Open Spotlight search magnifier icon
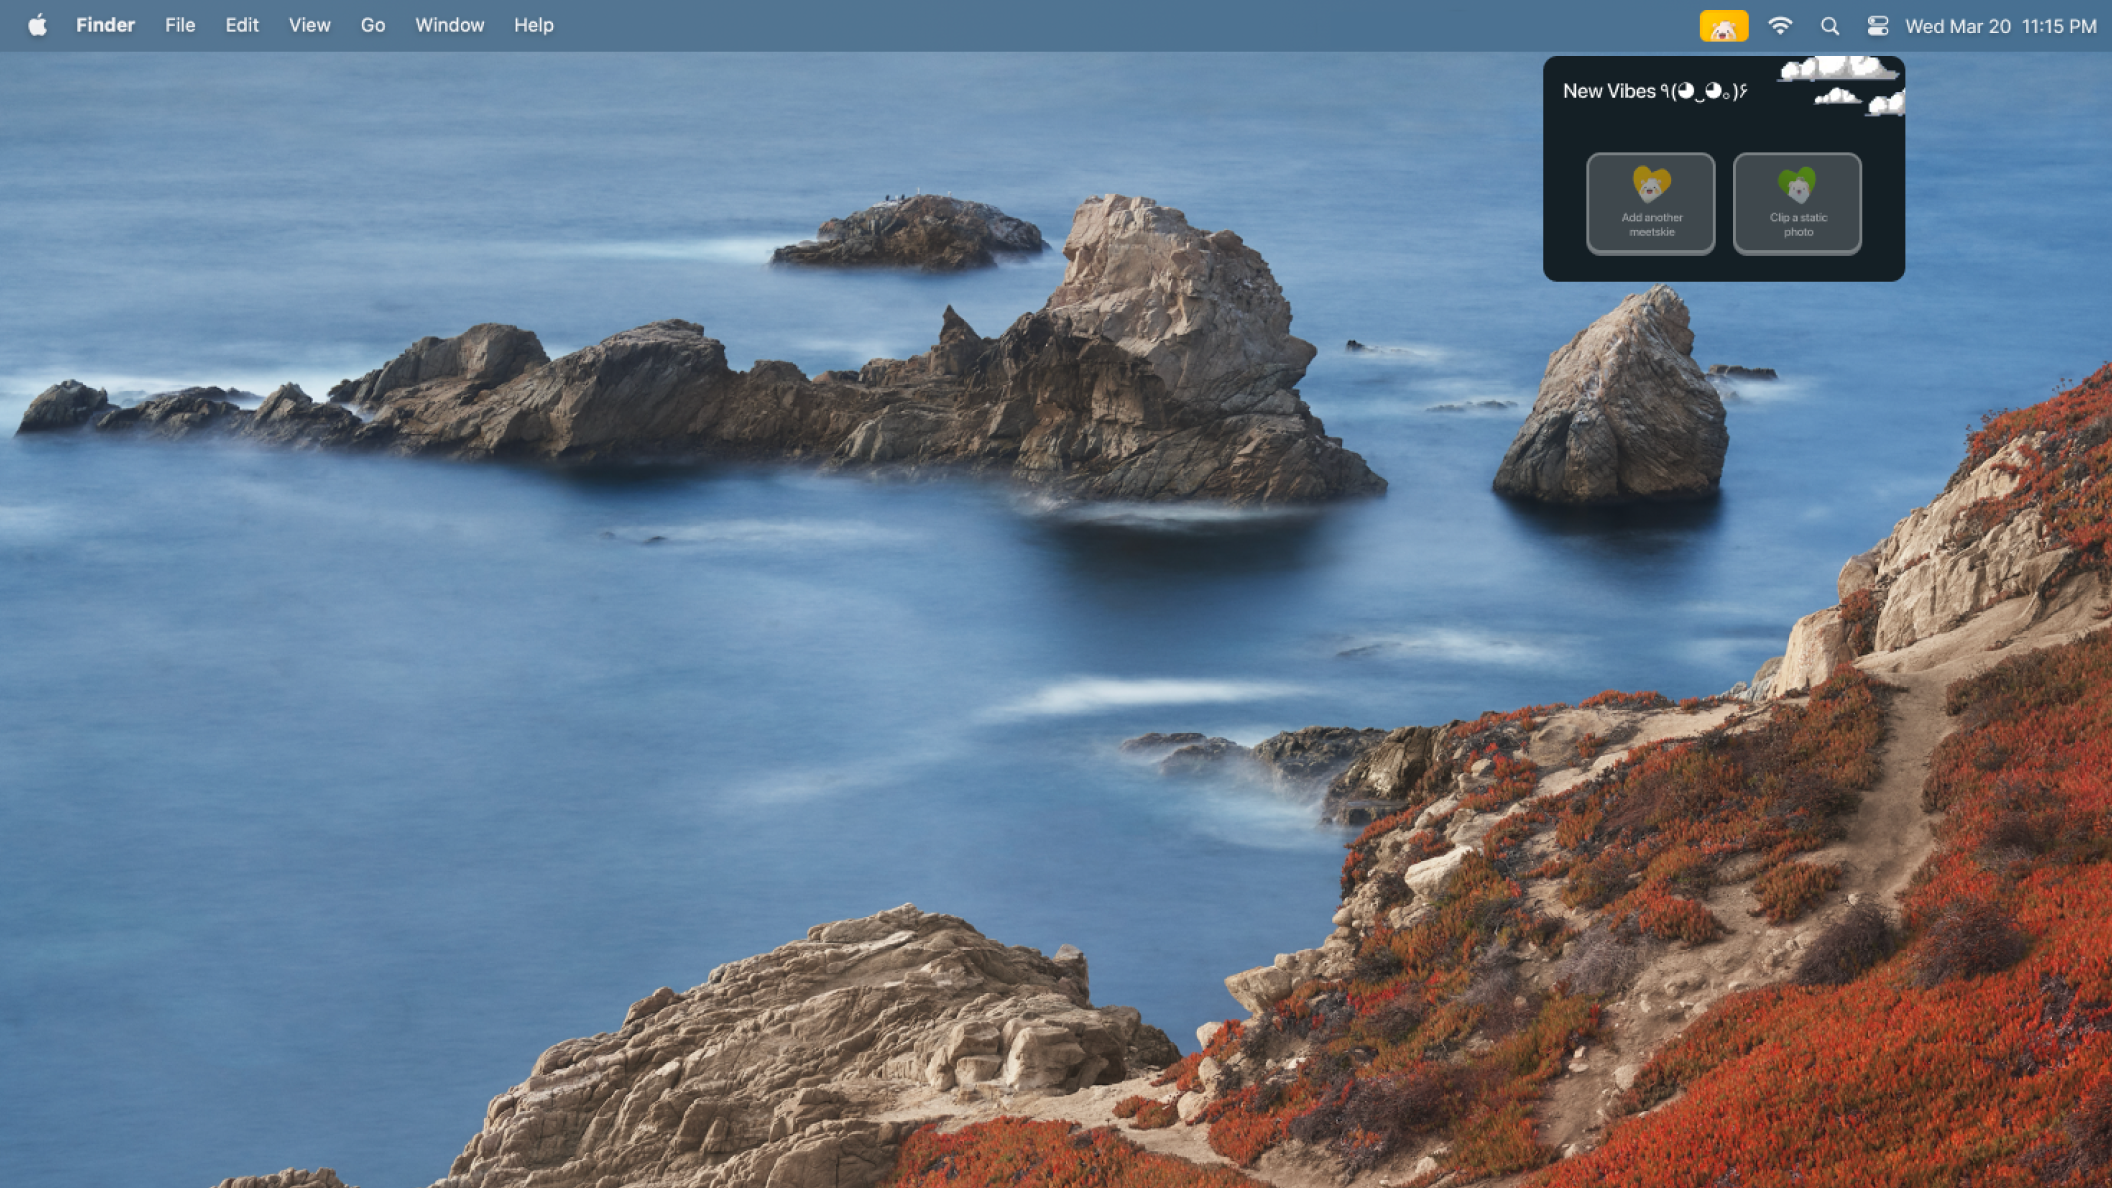Image resolution: width=2112 pixels, height=1188 pixels. click(x=1829, y=26)
